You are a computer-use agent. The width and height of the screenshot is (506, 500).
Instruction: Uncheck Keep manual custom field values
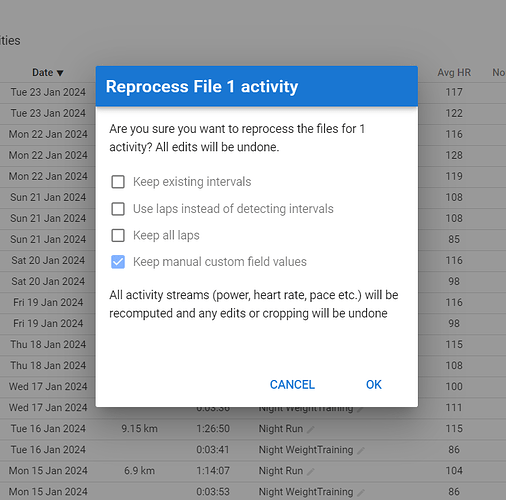click(118, 262)
